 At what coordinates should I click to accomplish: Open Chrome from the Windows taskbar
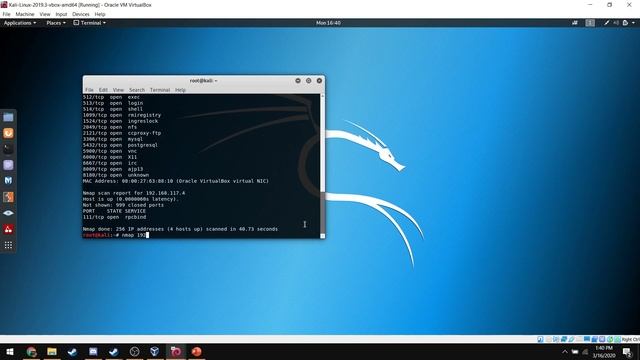coord(31,352)
